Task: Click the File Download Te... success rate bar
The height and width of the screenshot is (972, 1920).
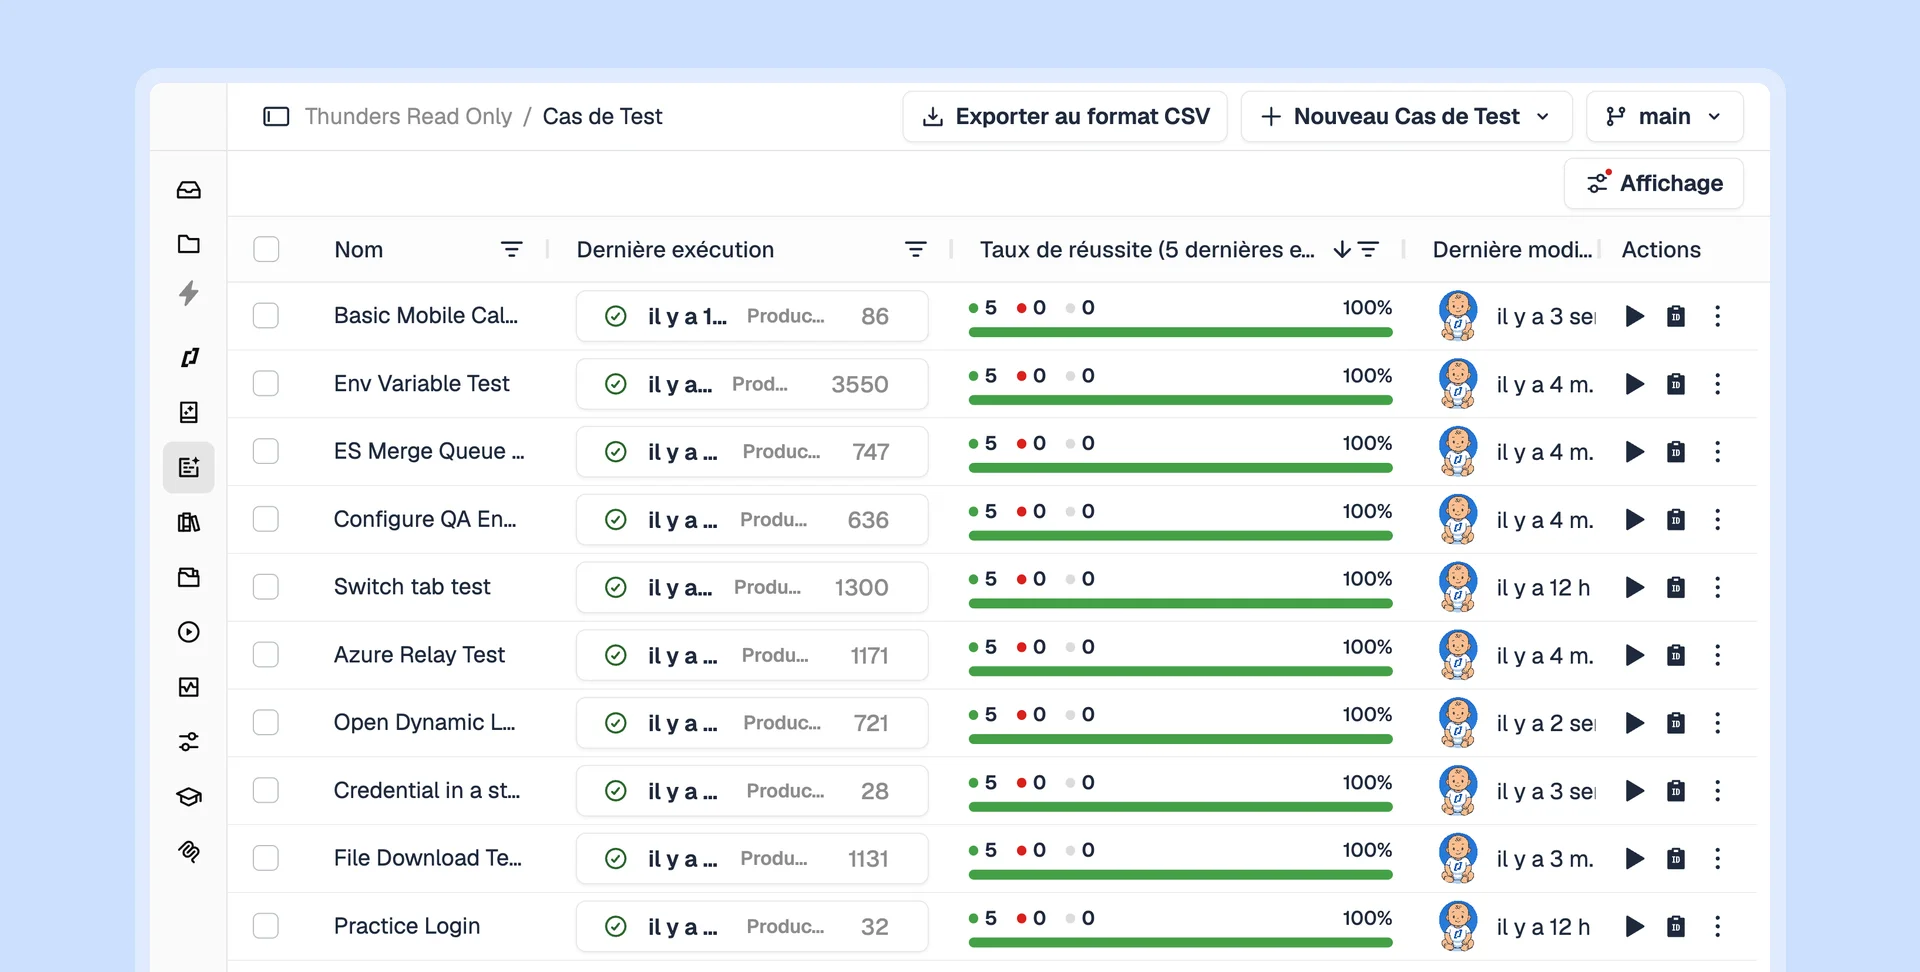Action: tap(1180, 875)
